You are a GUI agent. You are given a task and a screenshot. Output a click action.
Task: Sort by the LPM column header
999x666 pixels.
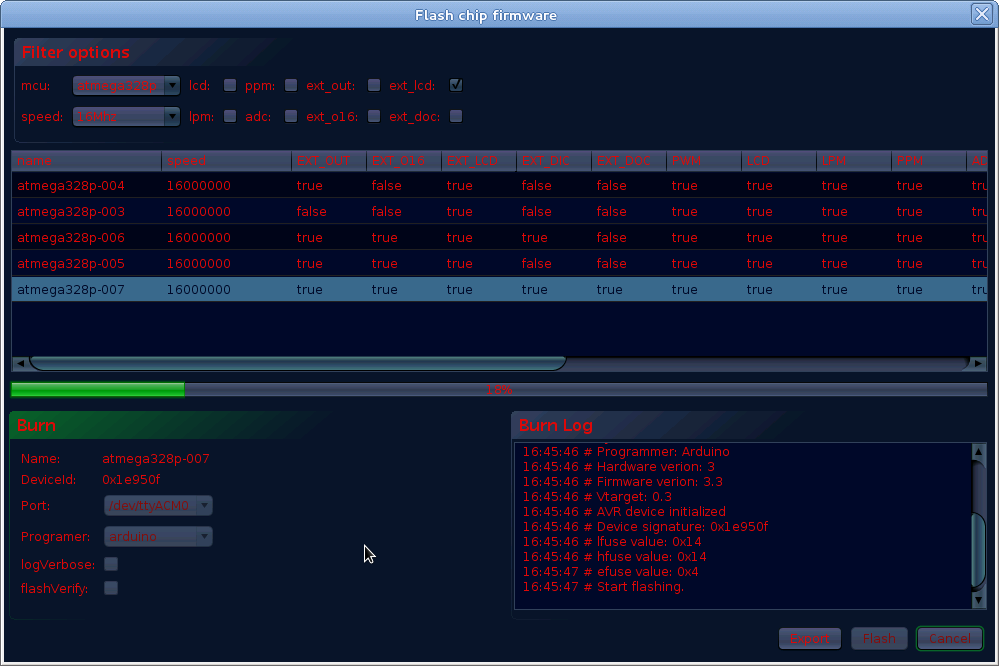coord(854,161)
